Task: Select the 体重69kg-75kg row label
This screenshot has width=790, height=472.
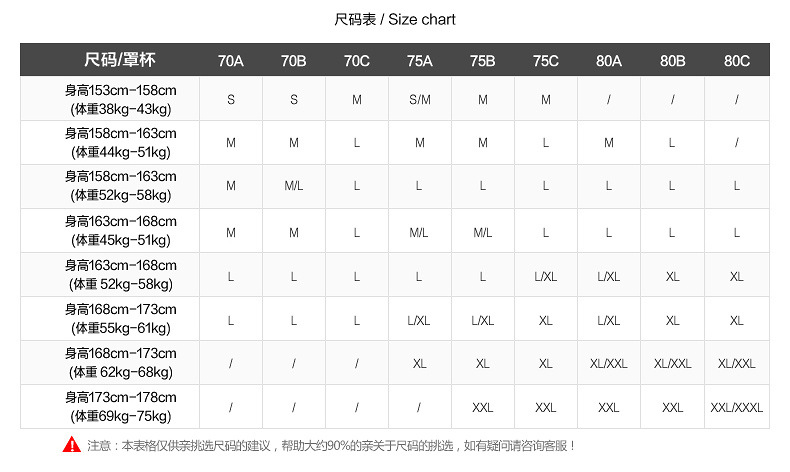Action: [x=120, y=416]
